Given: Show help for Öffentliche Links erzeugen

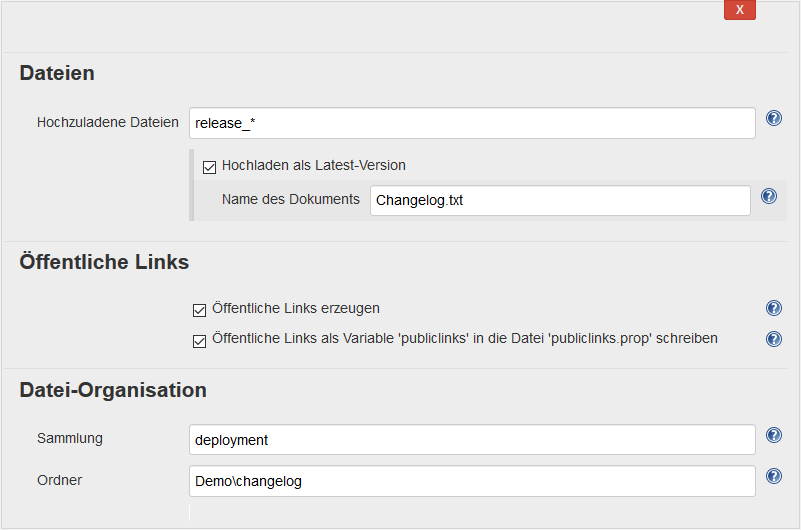Looking at the screenshot, I should click(773, 308).
